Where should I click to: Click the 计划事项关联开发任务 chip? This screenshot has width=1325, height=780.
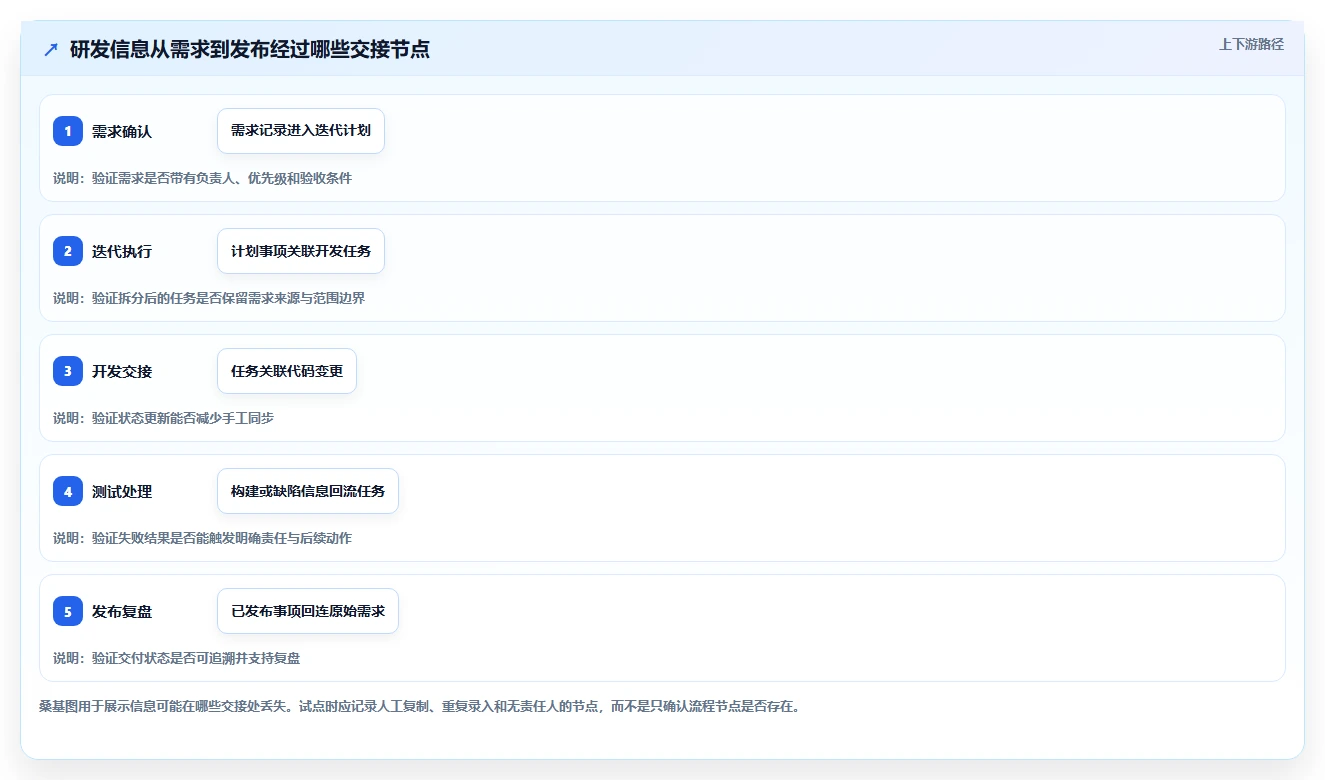coord(301,251)
